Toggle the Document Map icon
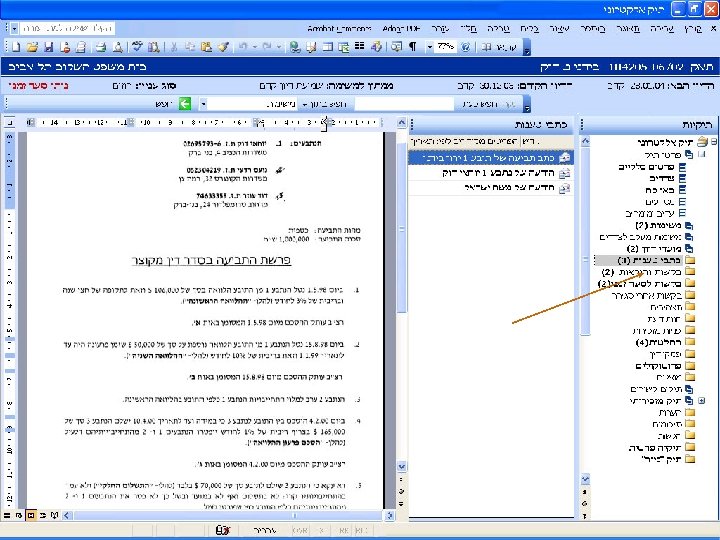Screen dimensions: 720x540 pos(397,47)
